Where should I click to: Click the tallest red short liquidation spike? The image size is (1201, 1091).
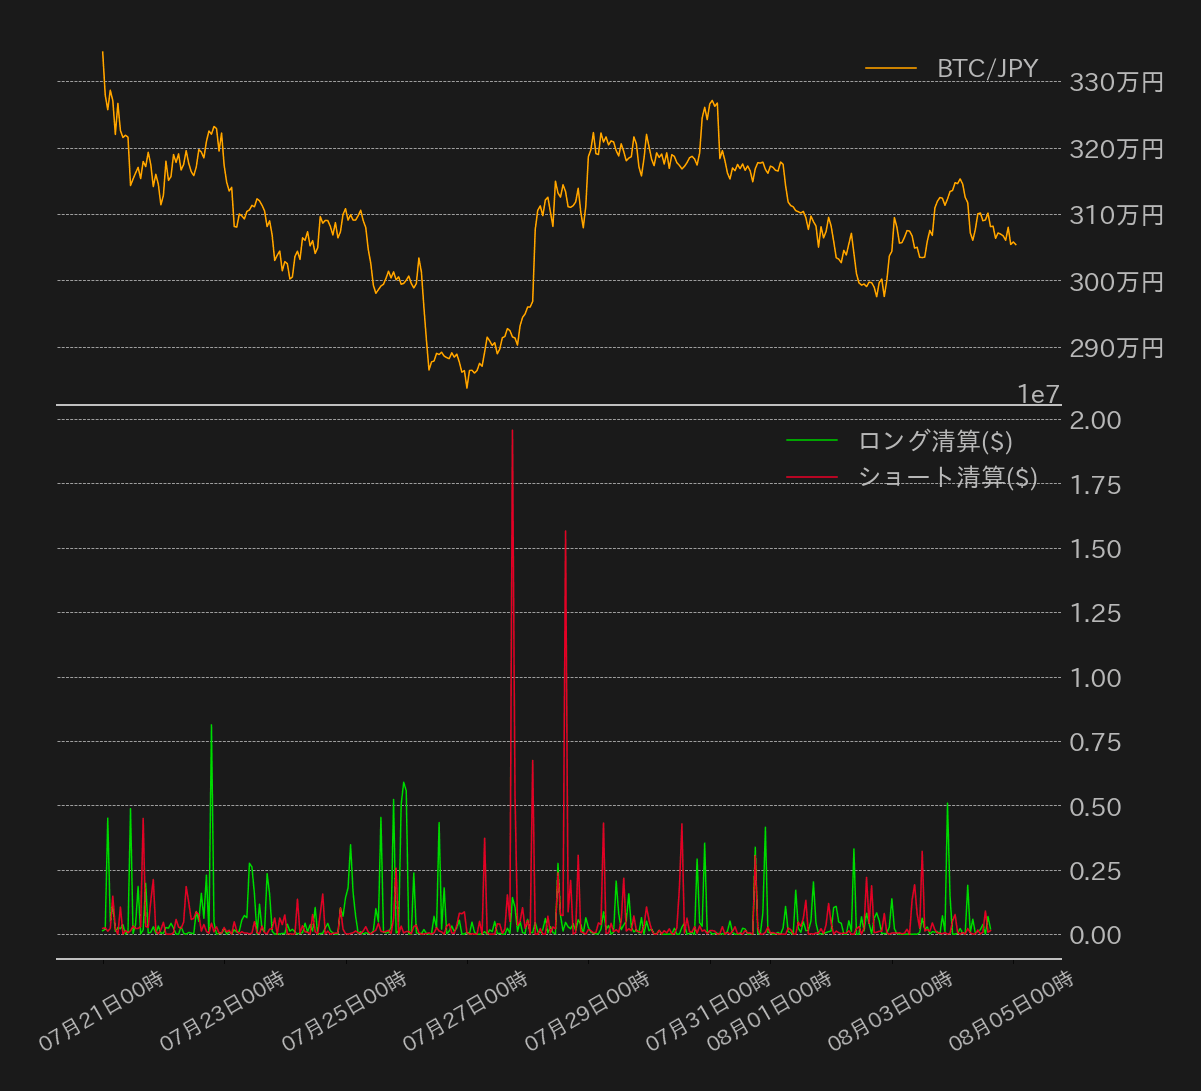click(x=513, y=430)
